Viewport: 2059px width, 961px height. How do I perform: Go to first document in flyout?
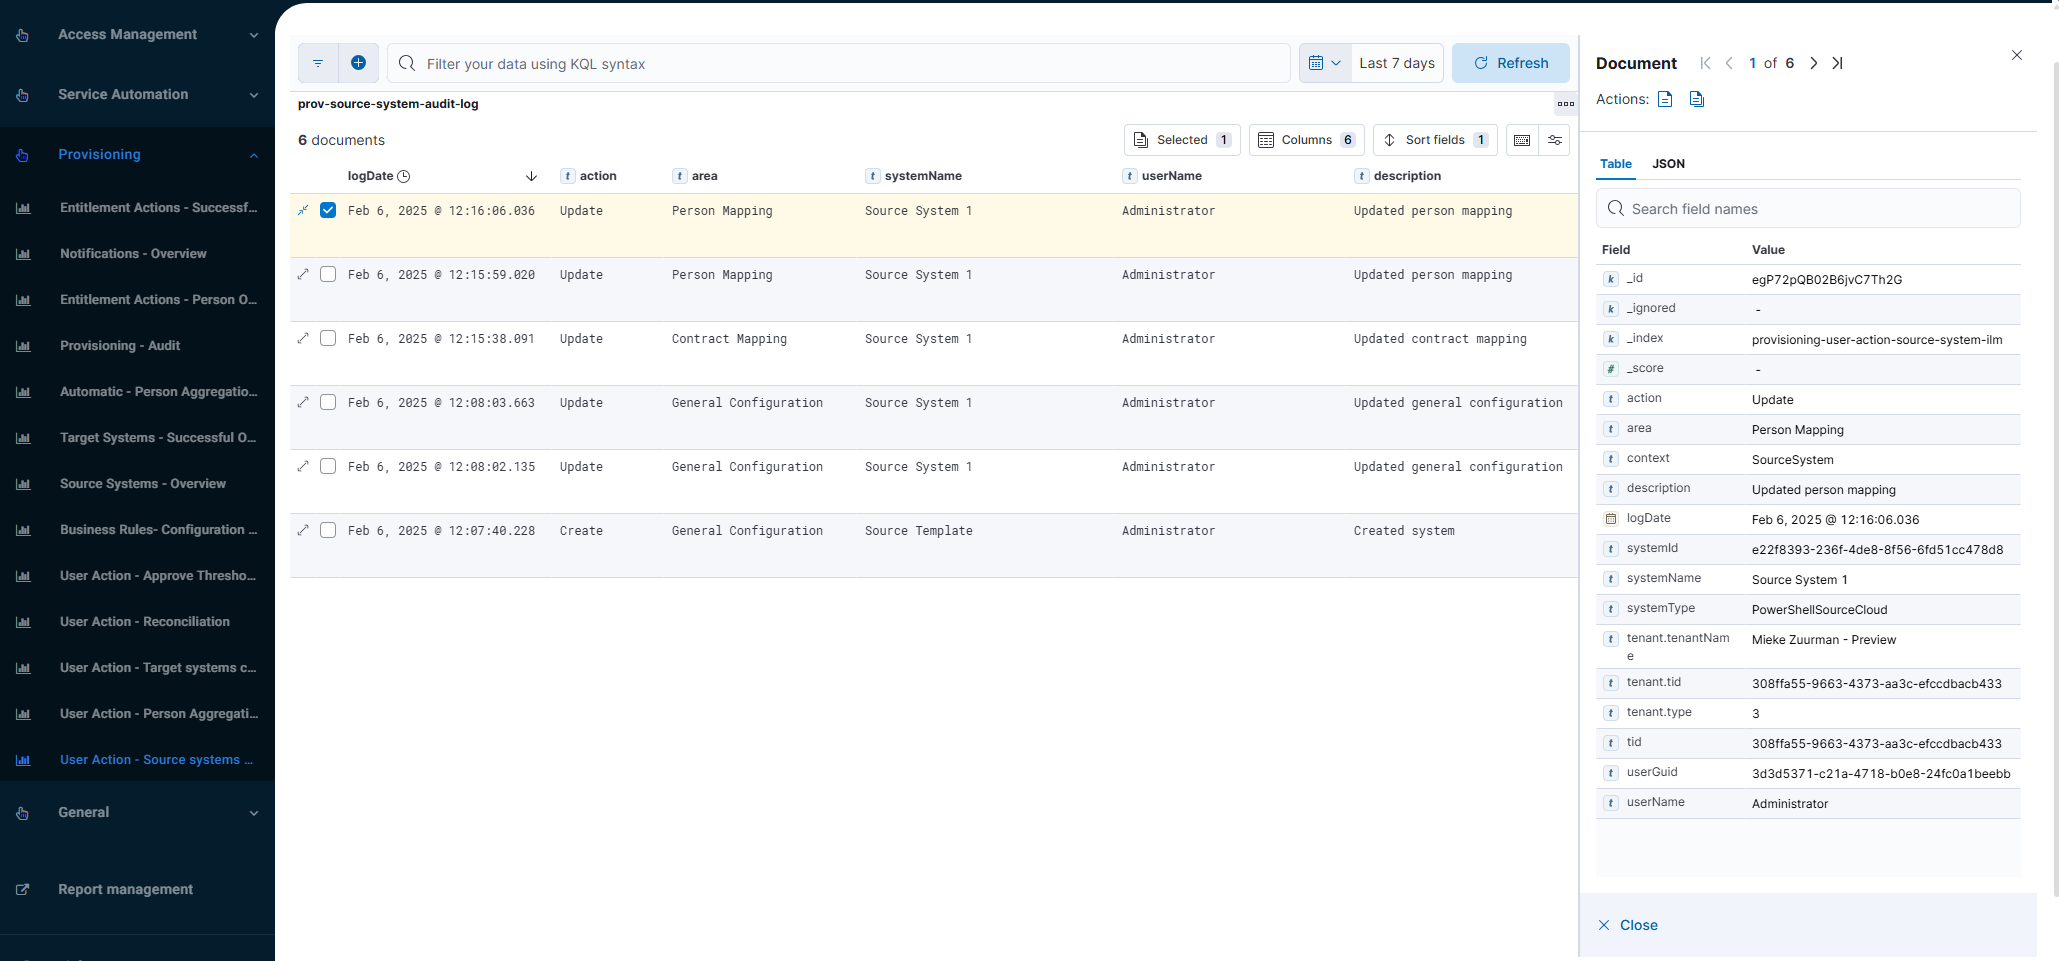click(1706, 63)
